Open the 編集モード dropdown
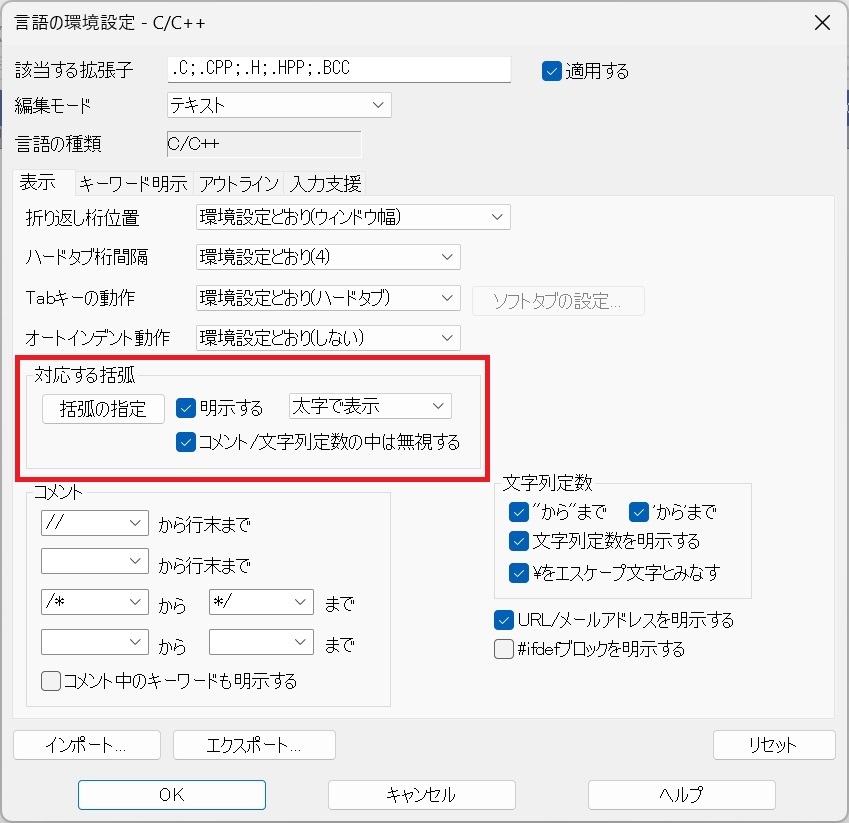 click(279, 105)
